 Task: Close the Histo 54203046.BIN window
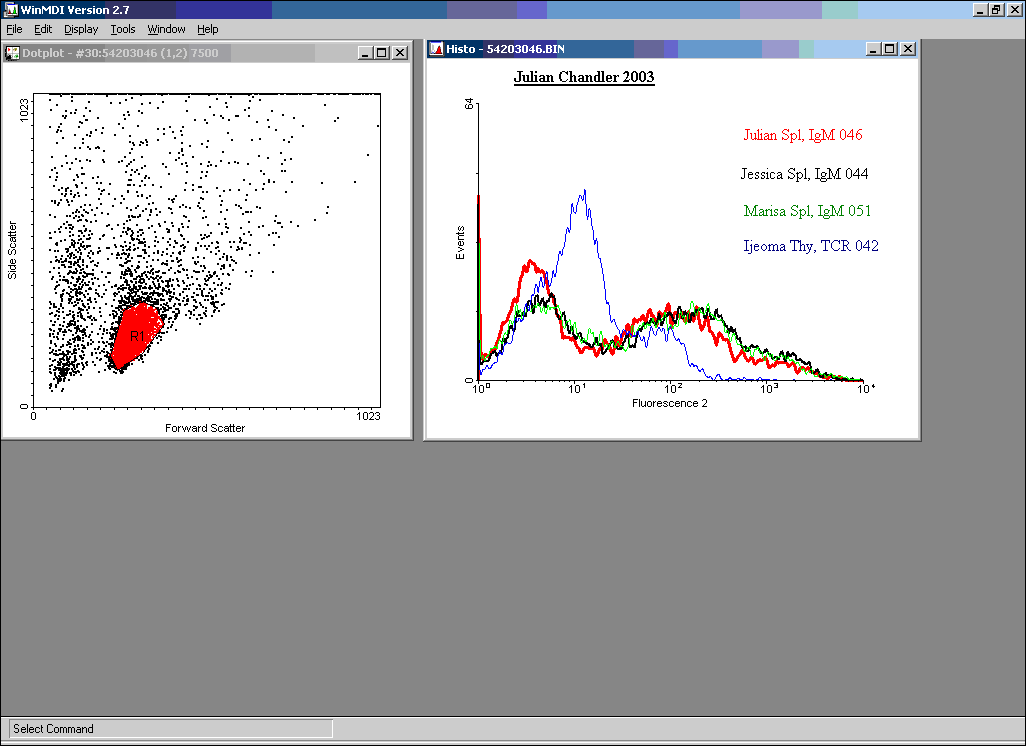tap(908, 49)
